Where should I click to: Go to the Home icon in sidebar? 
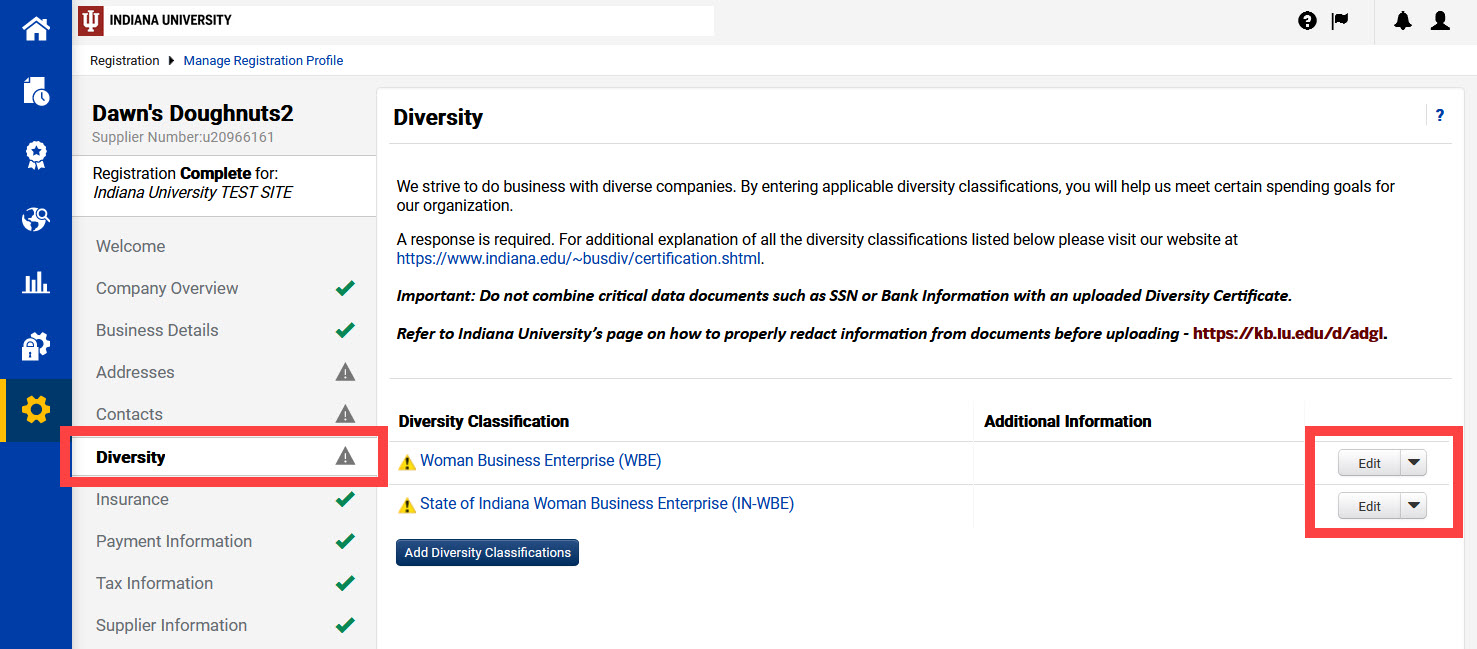(36, 28)
